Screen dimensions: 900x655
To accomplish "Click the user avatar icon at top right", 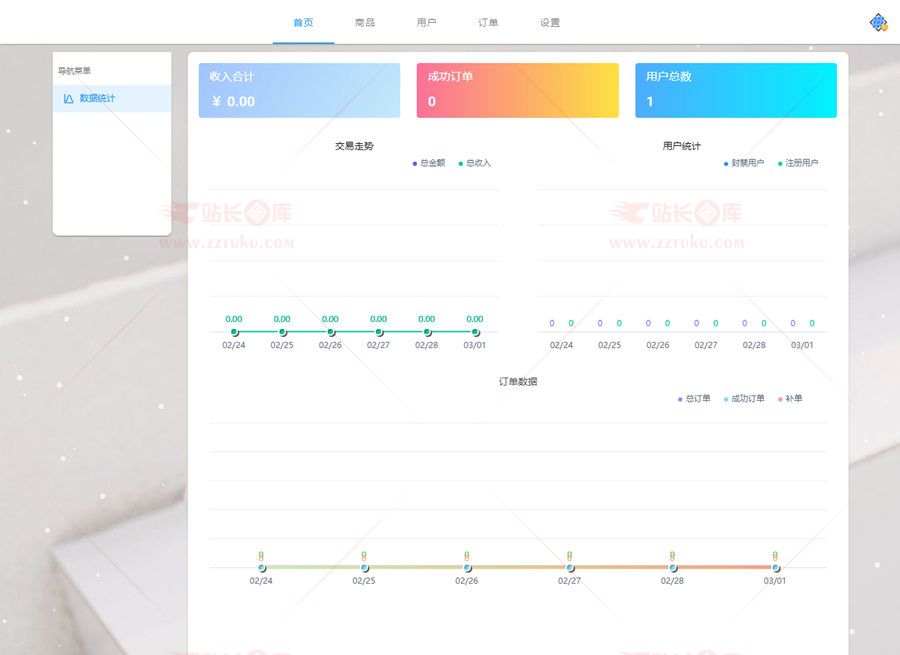I will (878, 22).
